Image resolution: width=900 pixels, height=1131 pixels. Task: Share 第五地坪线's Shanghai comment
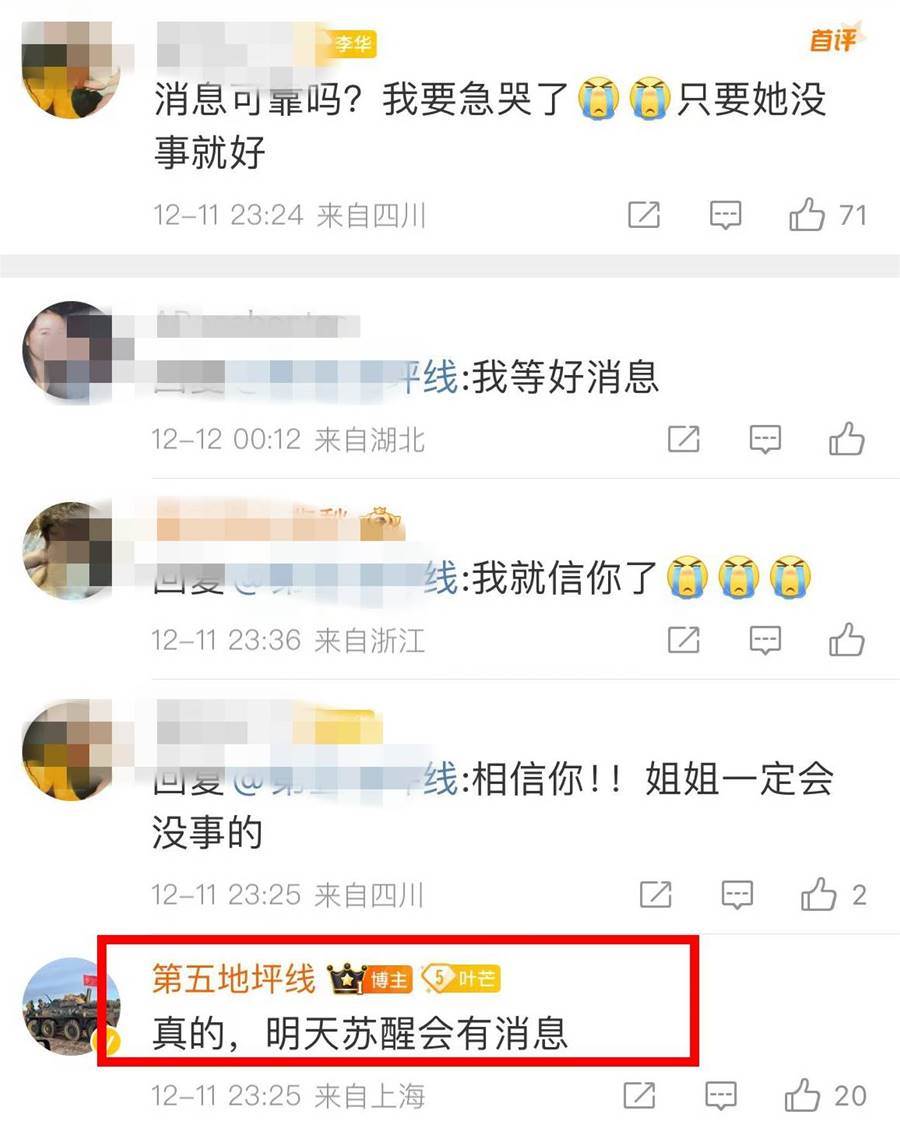click(640, 1095)
